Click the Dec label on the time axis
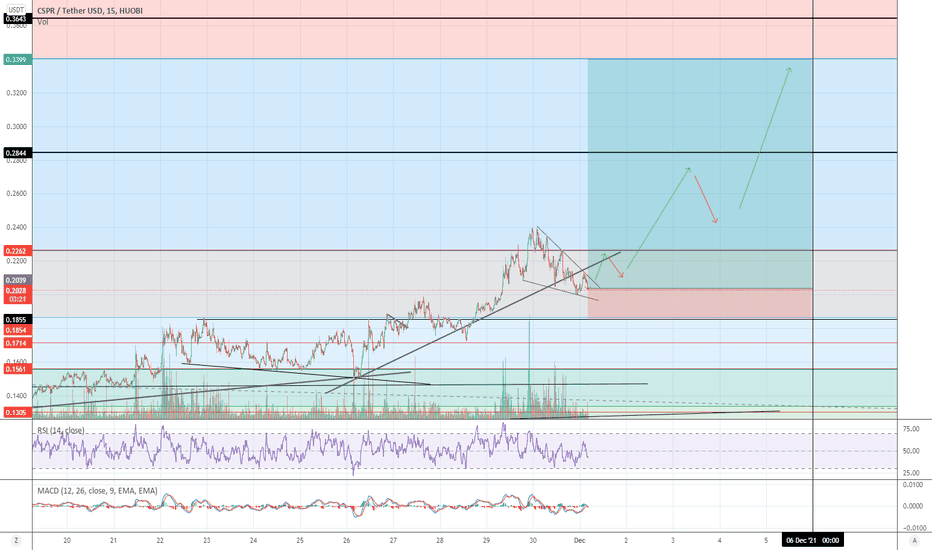 pyautogui.click(x=580, y=540)
